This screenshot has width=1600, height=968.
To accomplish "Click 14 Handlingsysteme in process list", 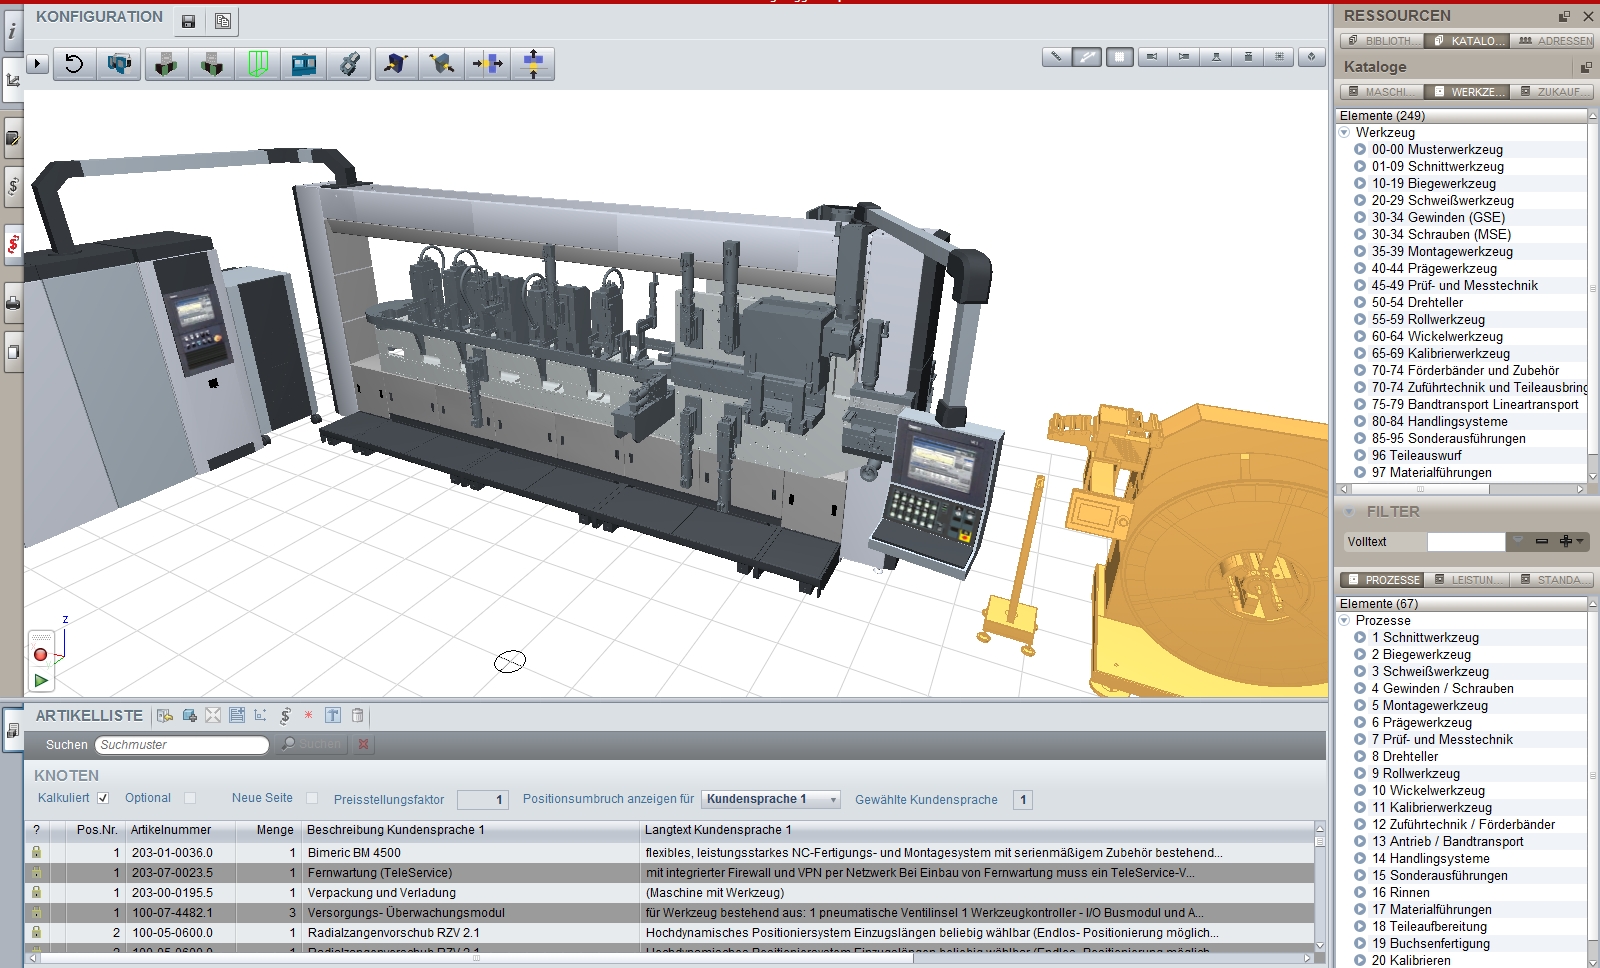I will [x=1430, y=859].
